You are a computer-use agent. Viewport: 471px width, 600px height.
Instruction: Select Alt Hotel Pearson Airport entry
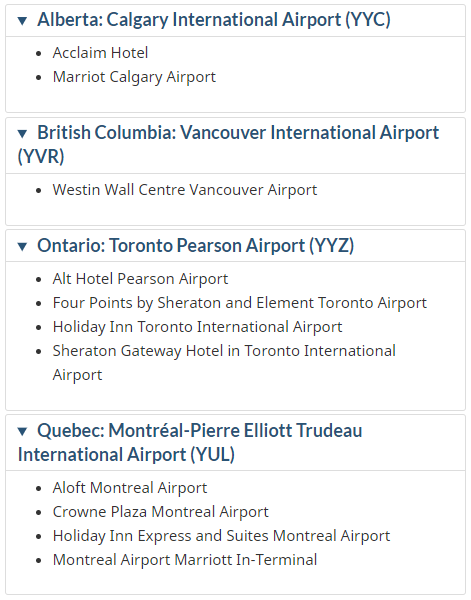pyautogui.click(x=140, y=279)
